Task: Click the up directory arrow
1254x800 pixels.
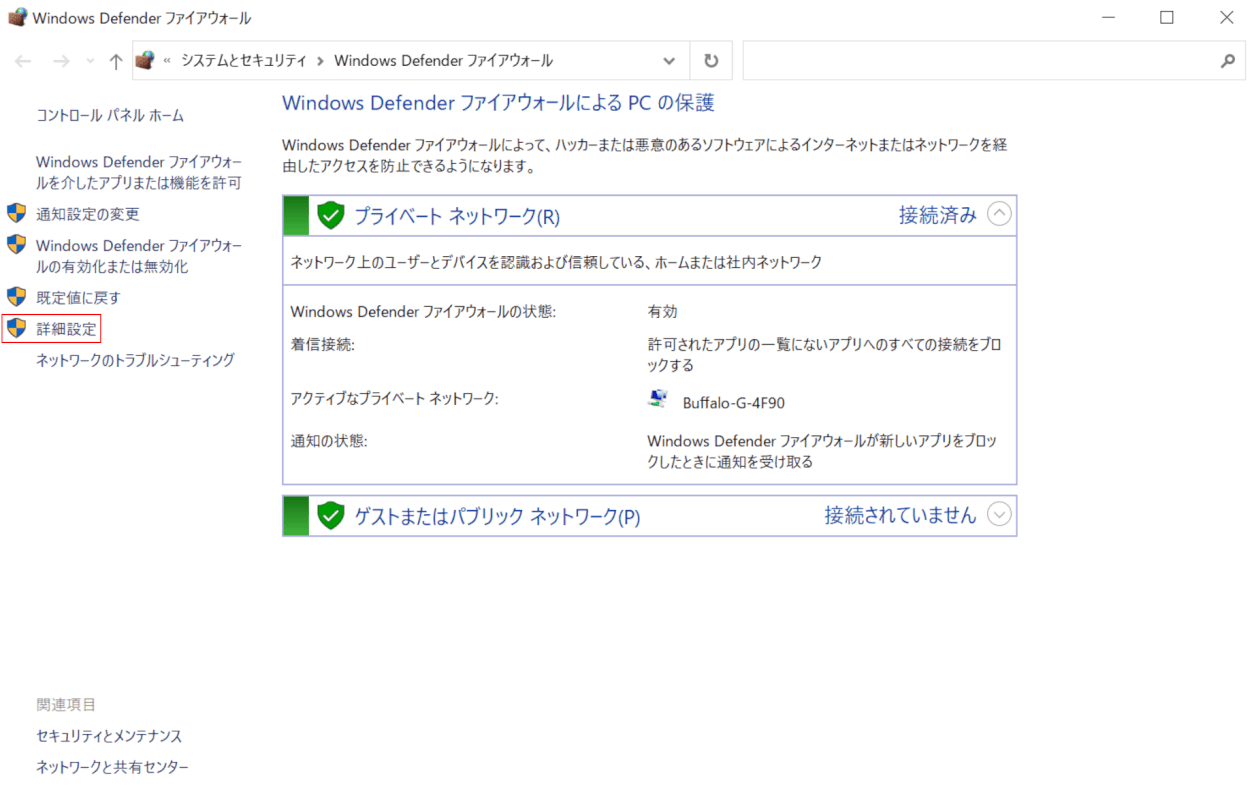Action: click(116, 61)
